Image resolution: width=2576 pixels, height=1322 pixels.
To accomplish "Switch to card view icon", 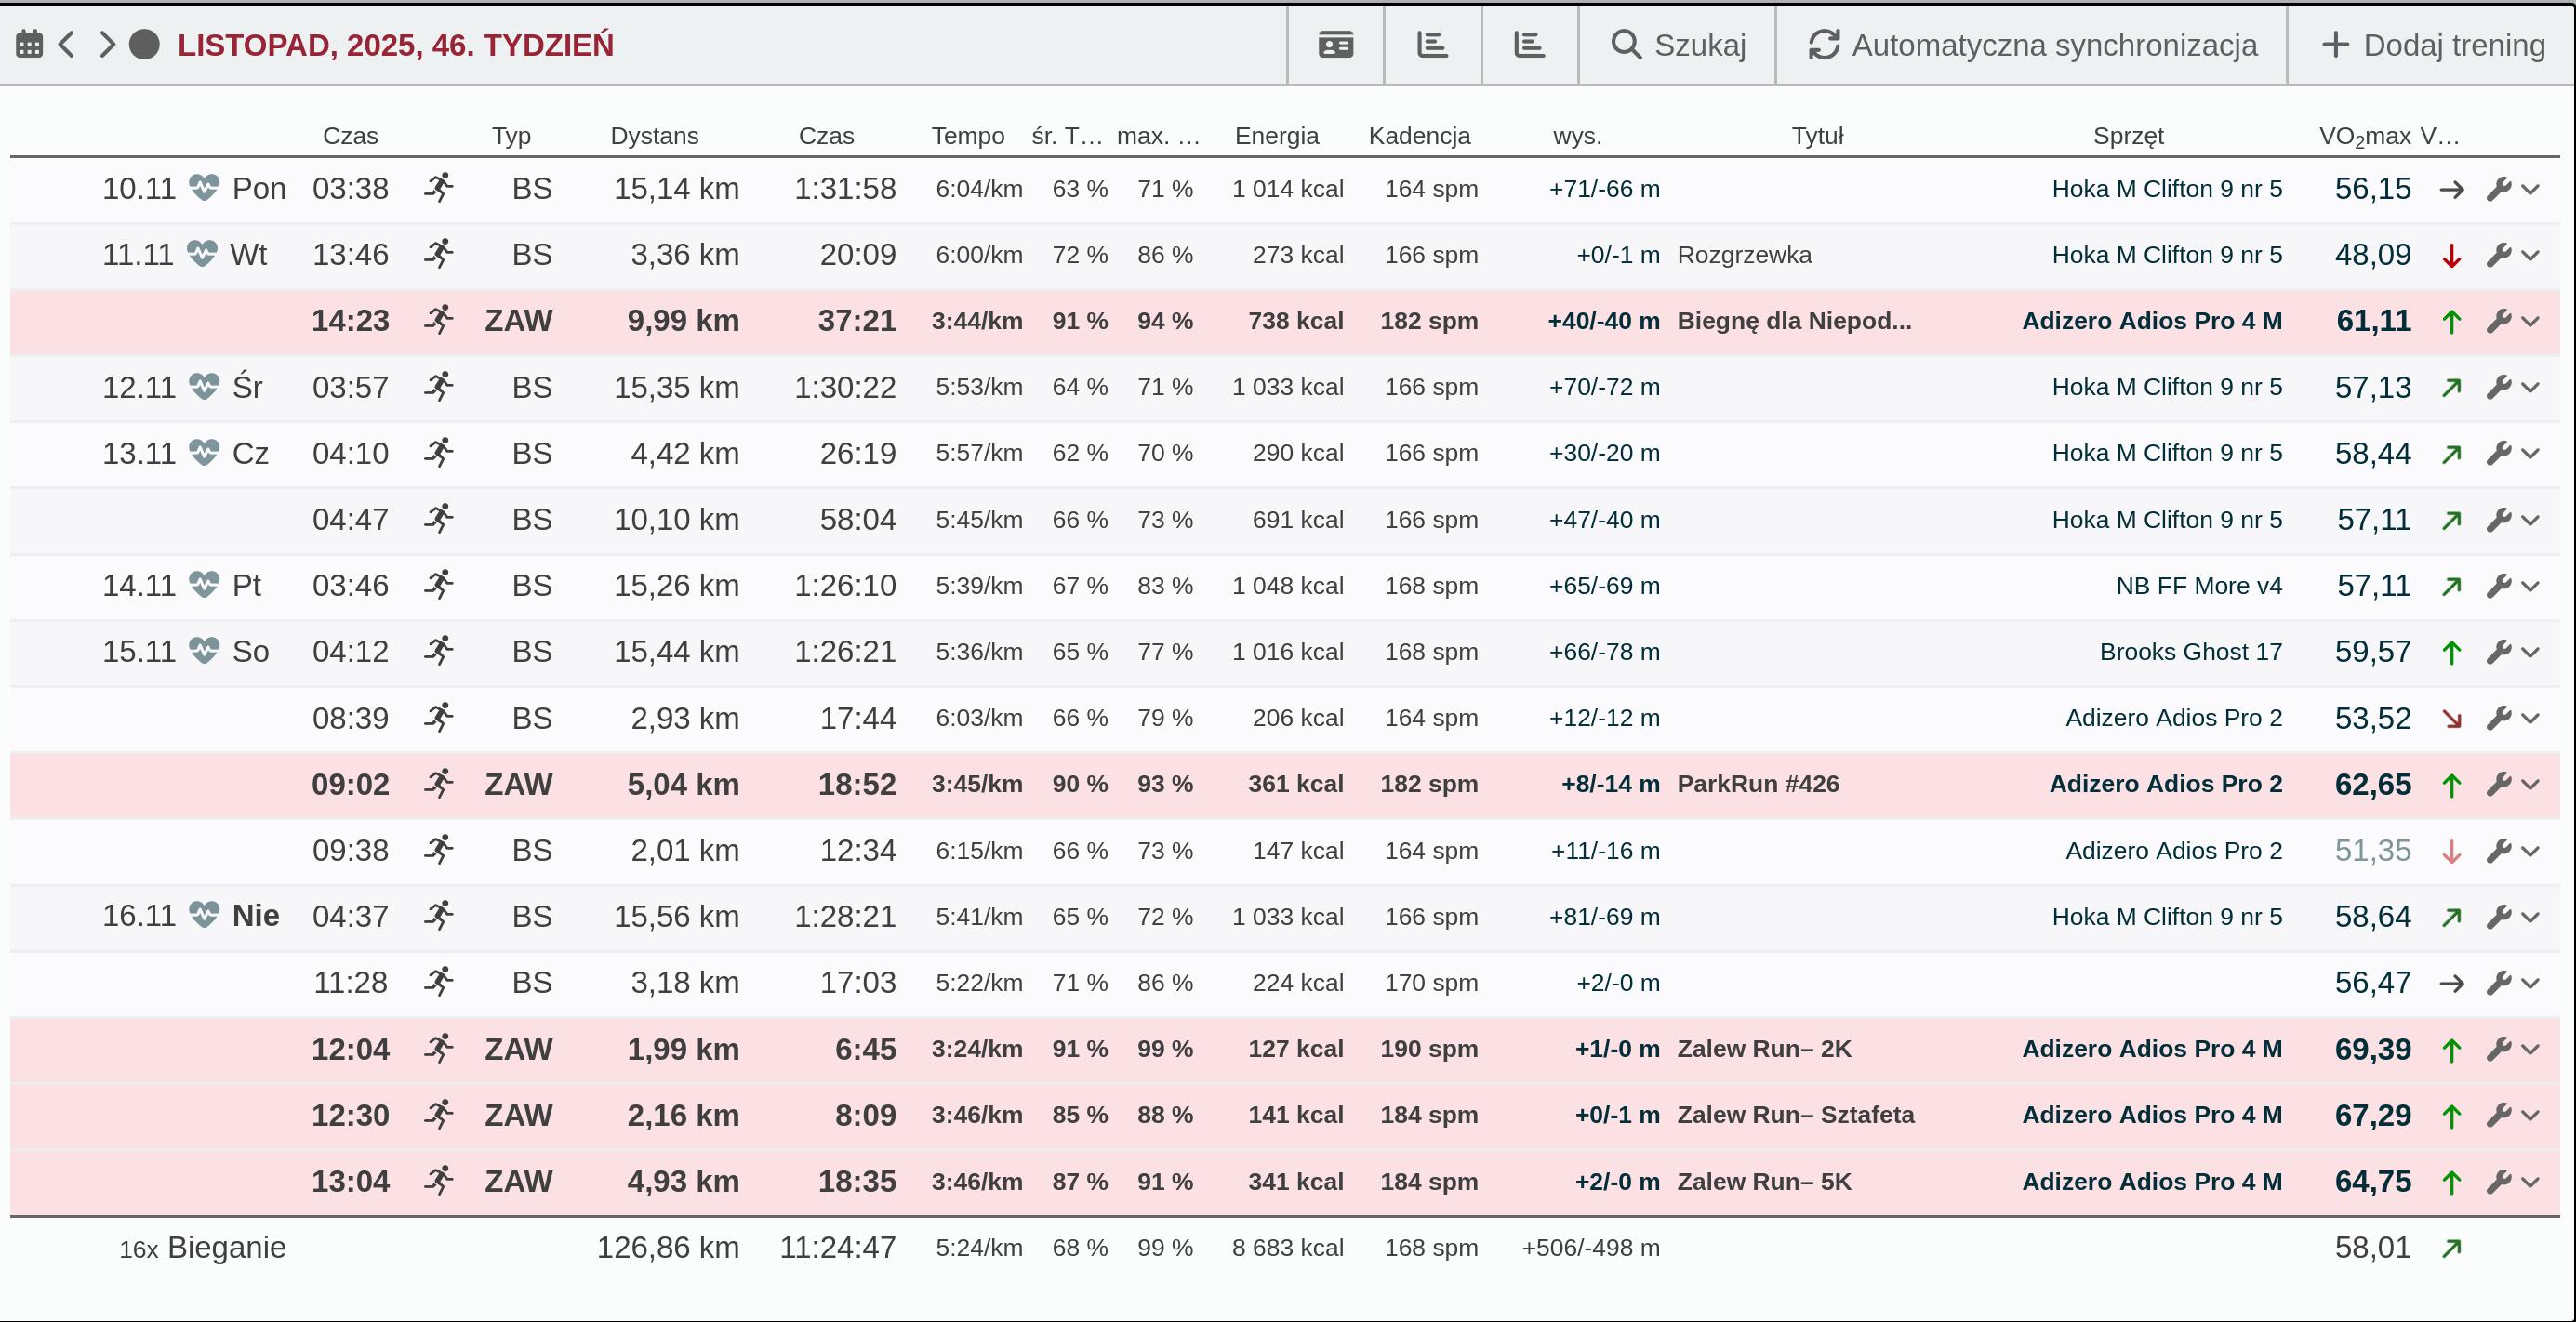I will click(1335, 45).
